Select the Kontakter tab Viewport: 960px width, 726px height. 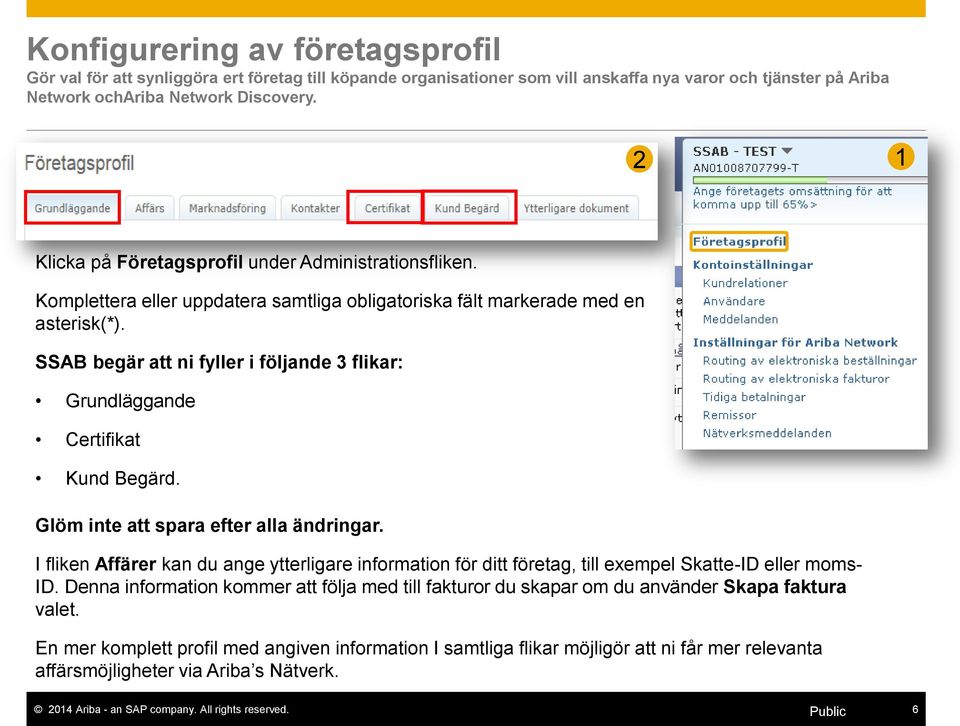[x=315, y=208]
